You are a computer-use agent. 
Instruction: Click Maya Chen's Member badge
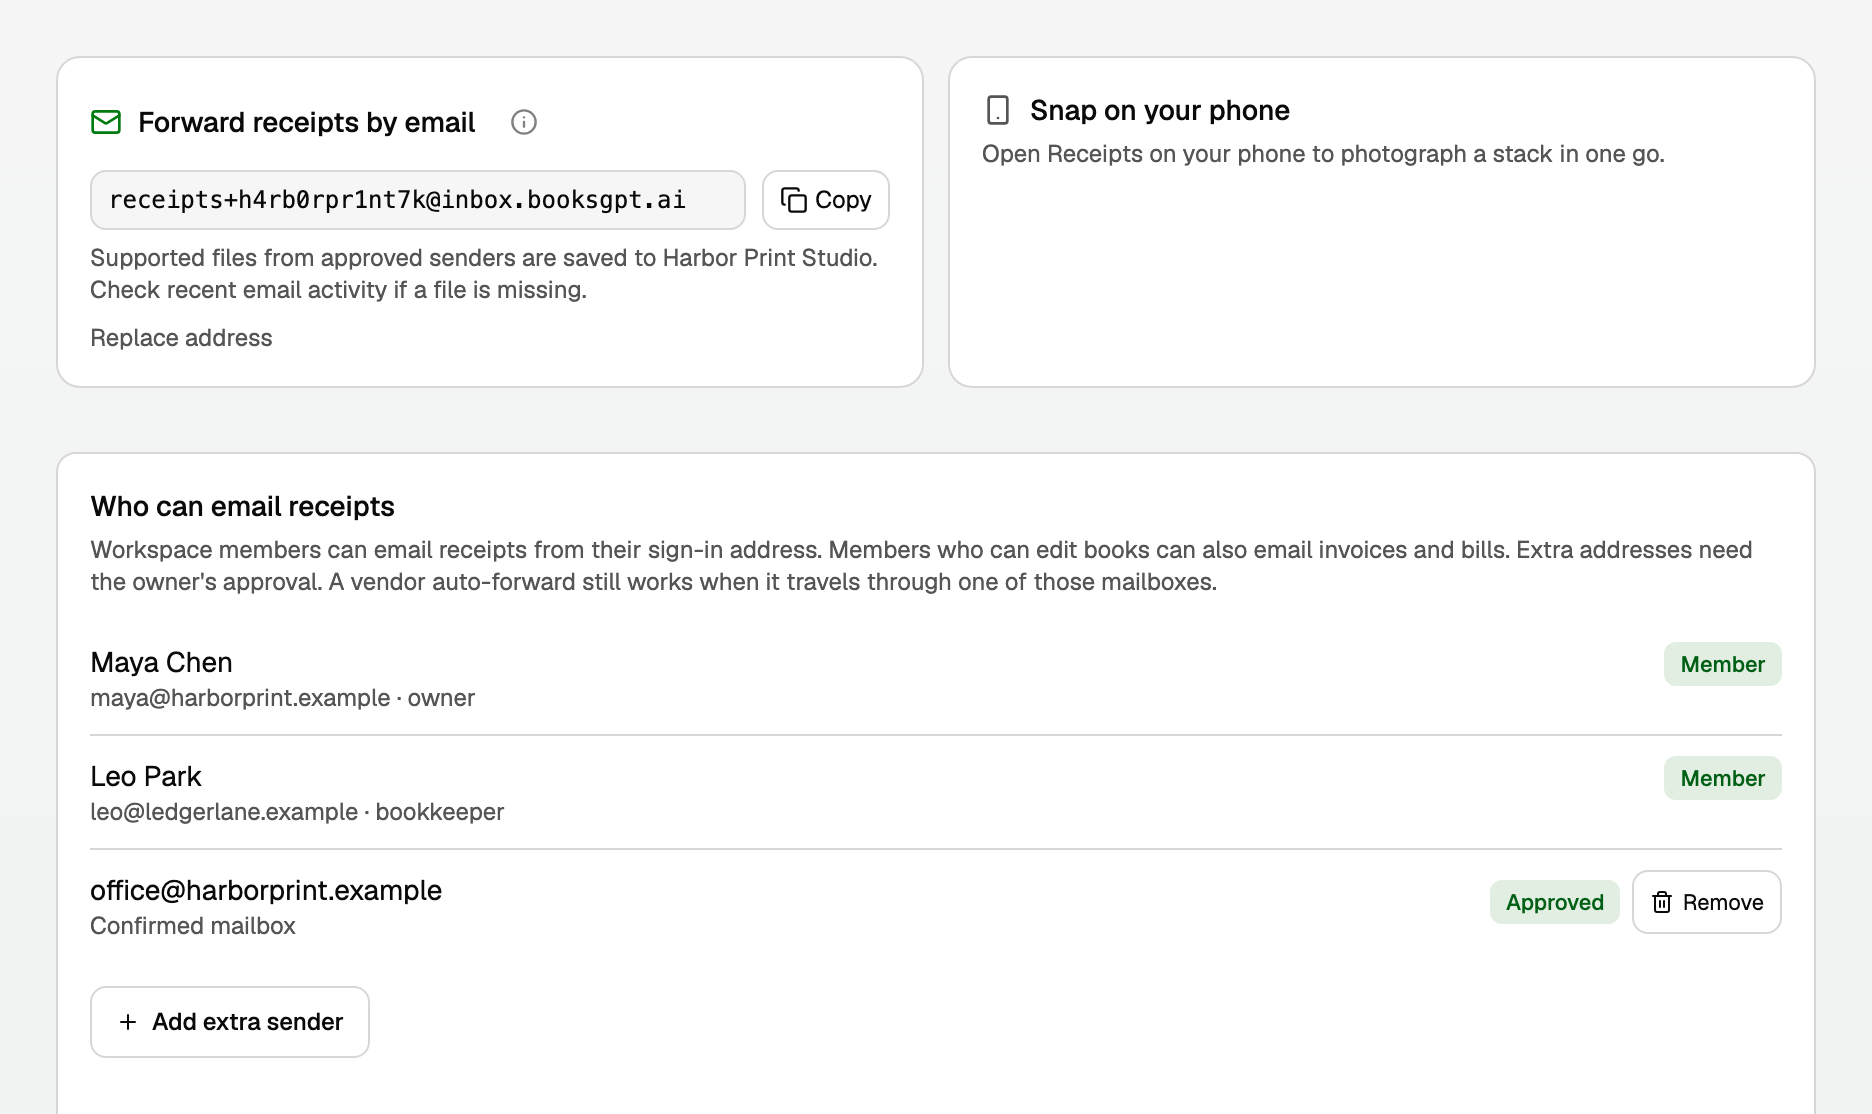coord(1723,664)
